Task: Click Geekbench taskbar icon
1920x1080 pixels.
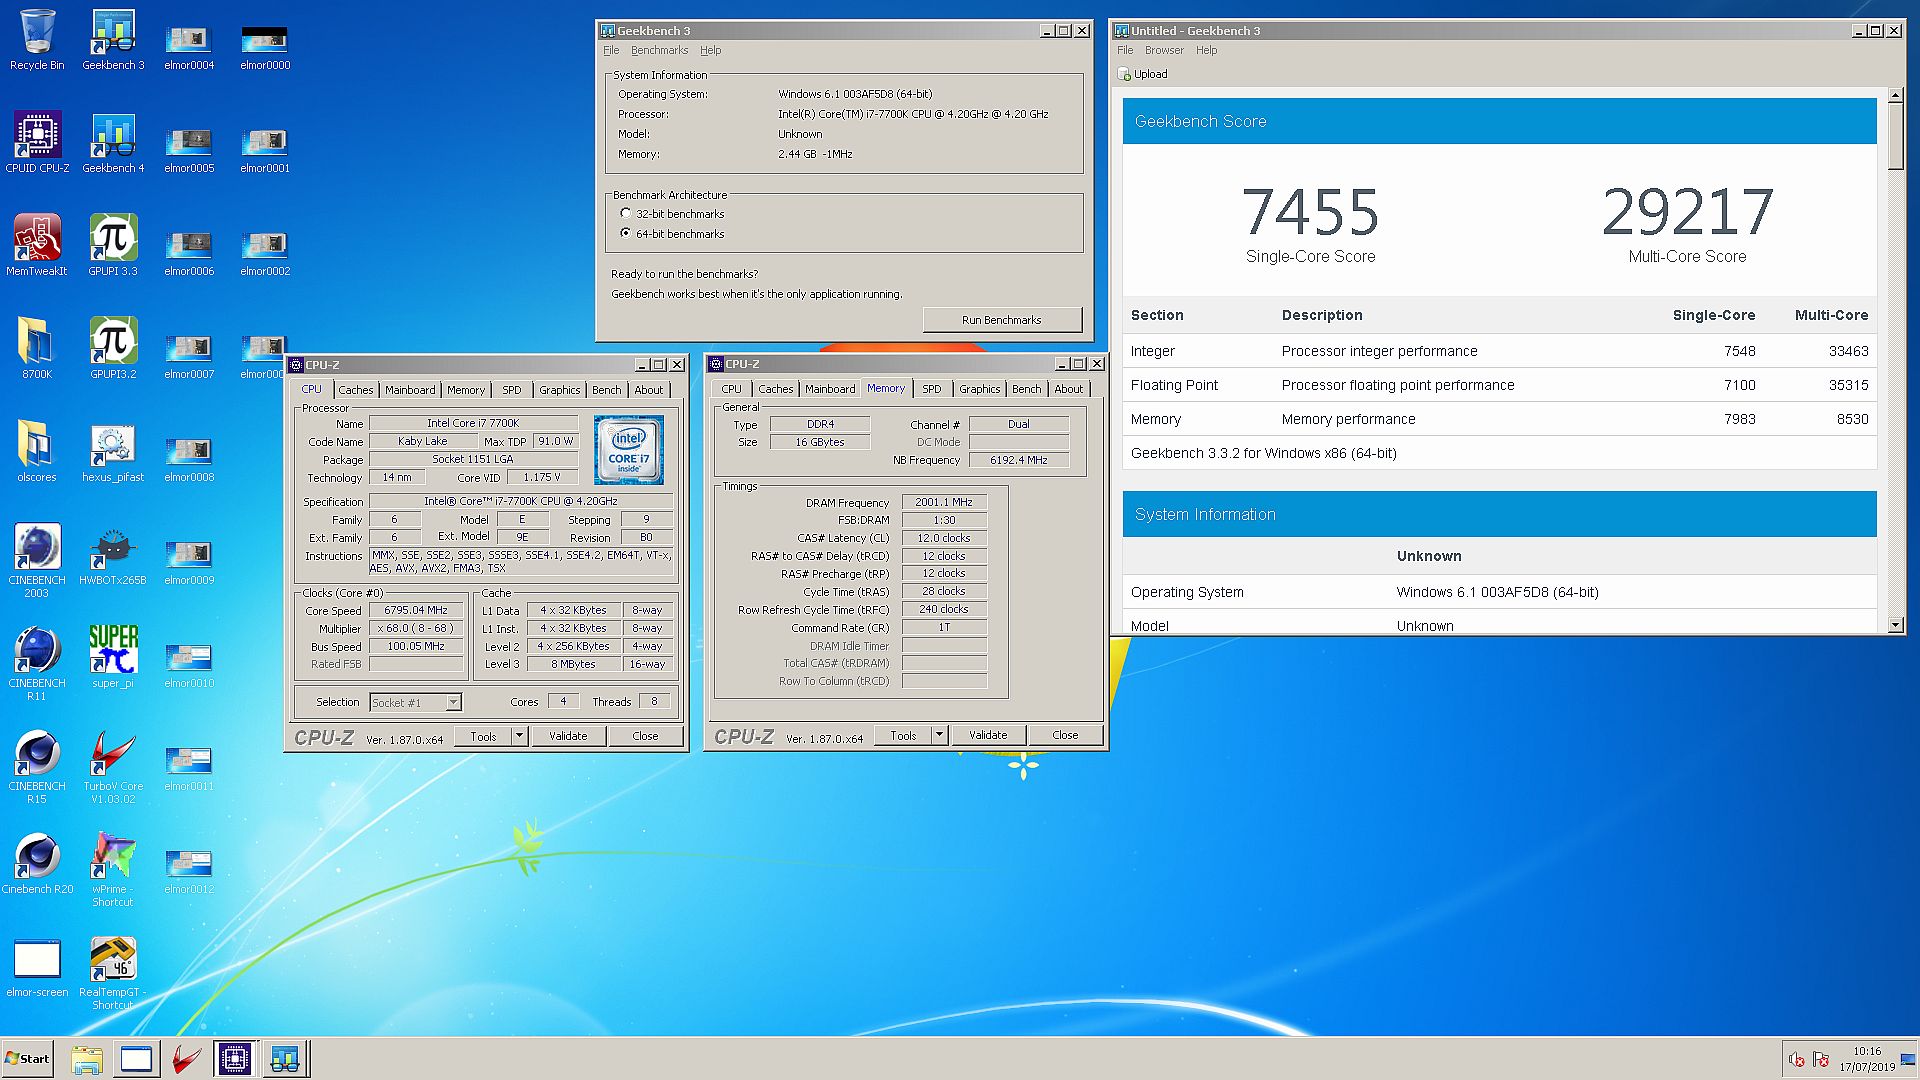Action: click(285, 1059)
